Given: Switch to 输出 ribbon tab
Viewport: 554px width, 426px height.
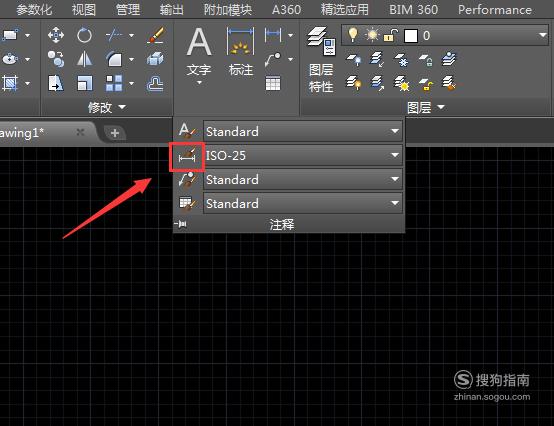Looking at the screenshot, I should (x=171, y=10).
